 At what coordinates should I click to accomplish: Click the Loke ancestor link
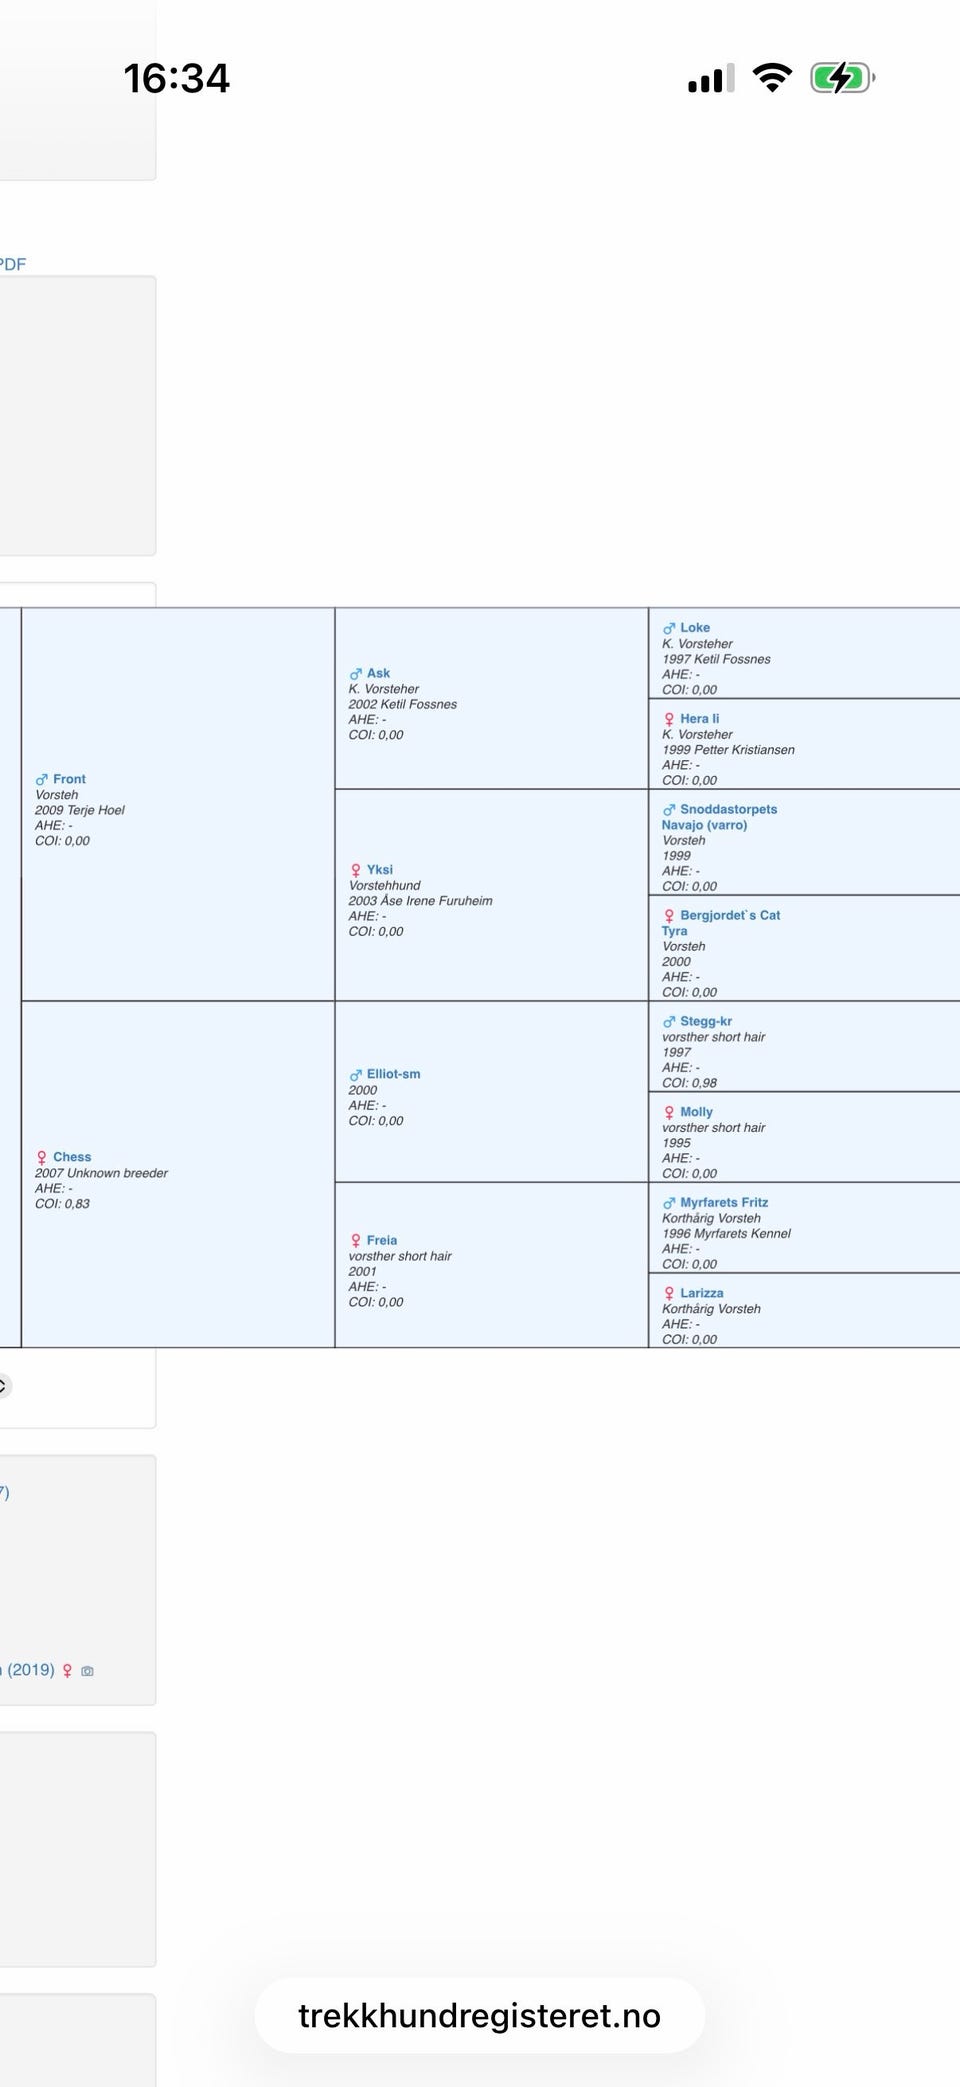pyautogui.click(x=695, y=628)
